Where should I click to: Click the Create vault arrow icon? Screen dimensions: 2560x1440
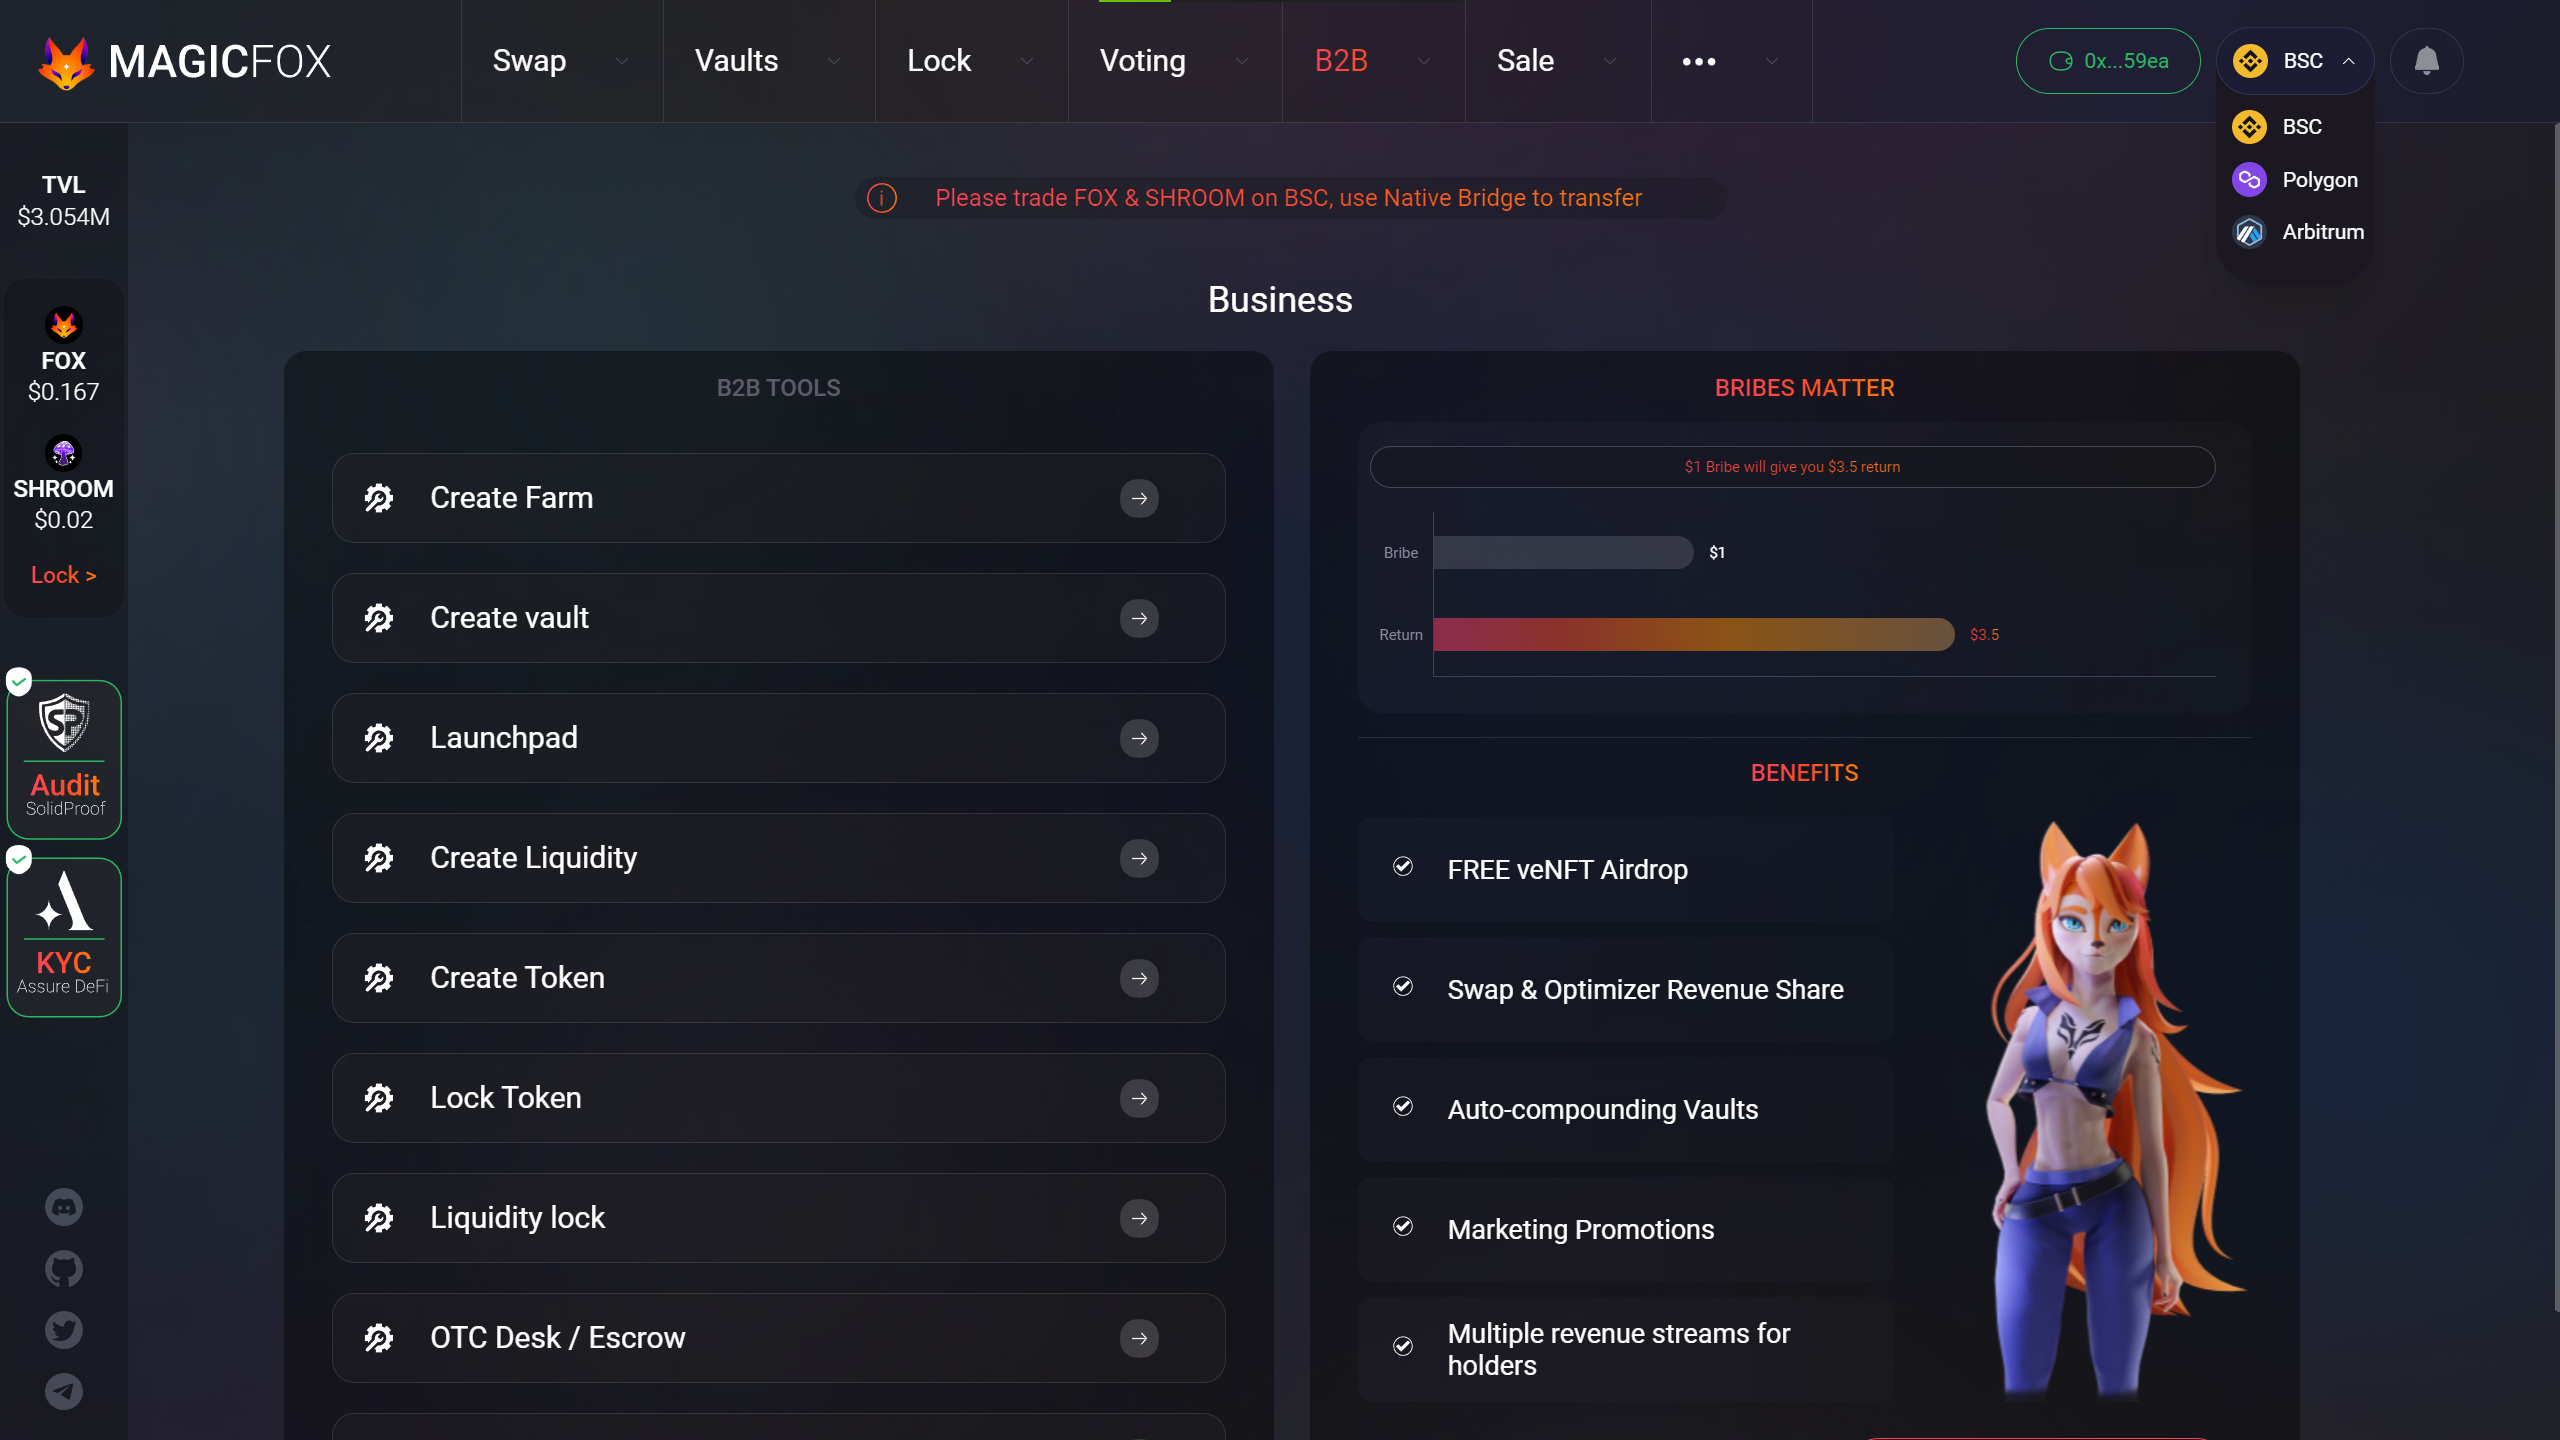click(x=1139, y=618)
